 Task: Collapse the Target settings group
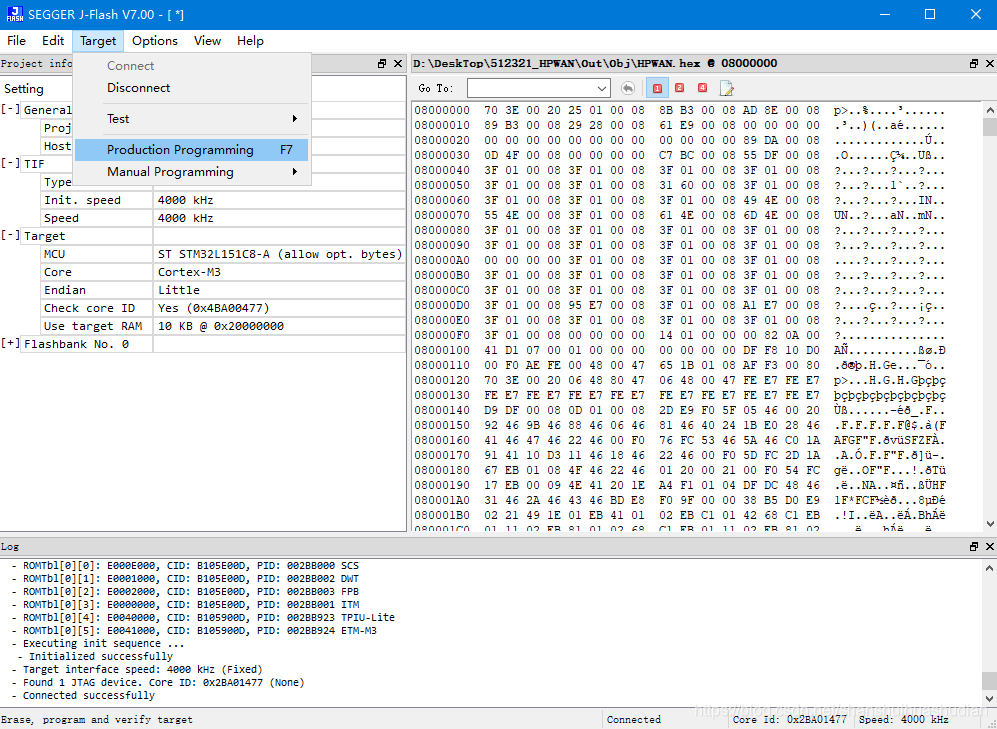10,235
